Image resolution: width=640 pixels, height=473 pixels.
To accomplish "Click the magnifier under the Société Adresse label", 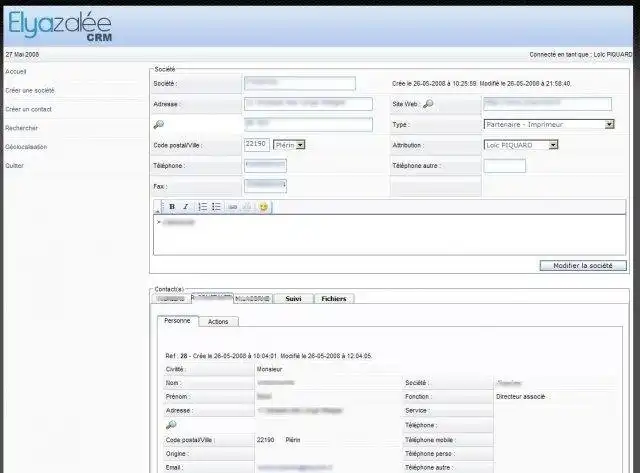I will [x=158, y=124].
